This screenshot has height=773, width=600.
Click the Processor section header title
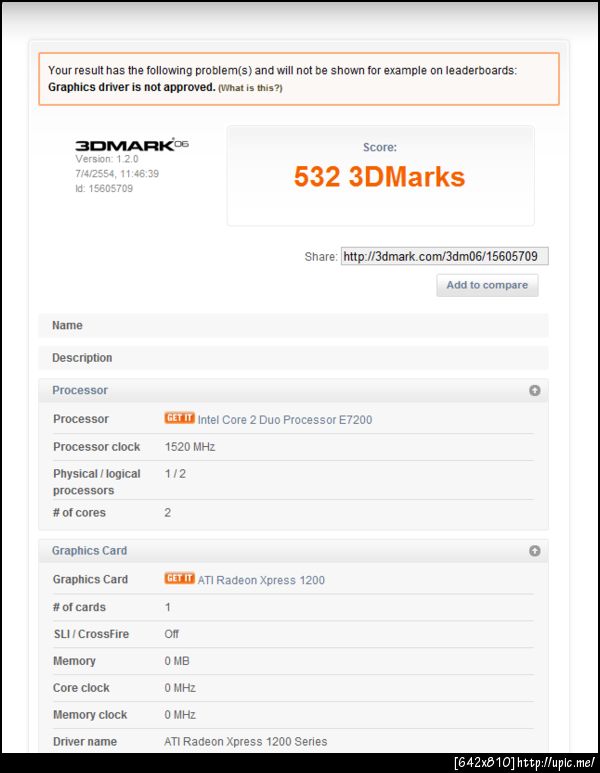(x=80, y=390)
